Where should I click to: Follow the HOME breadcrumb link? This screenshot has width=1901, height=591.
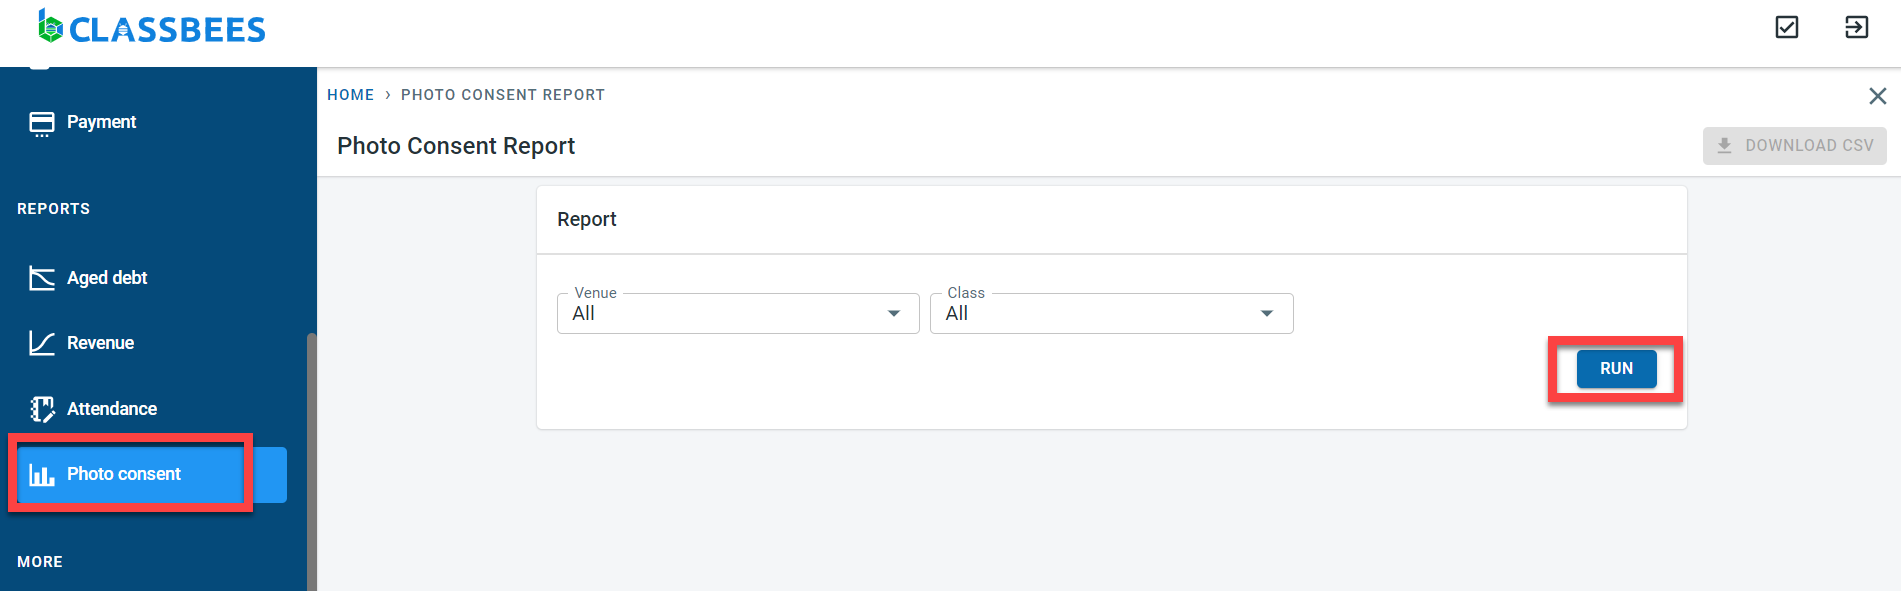(350, 95)
